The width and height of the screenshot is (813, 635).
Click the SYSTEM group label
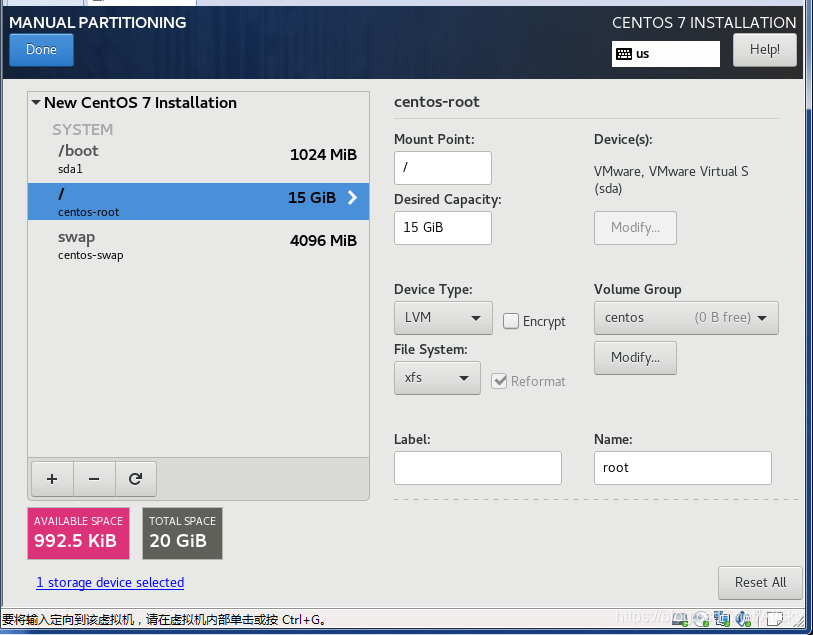click(82, 130)
